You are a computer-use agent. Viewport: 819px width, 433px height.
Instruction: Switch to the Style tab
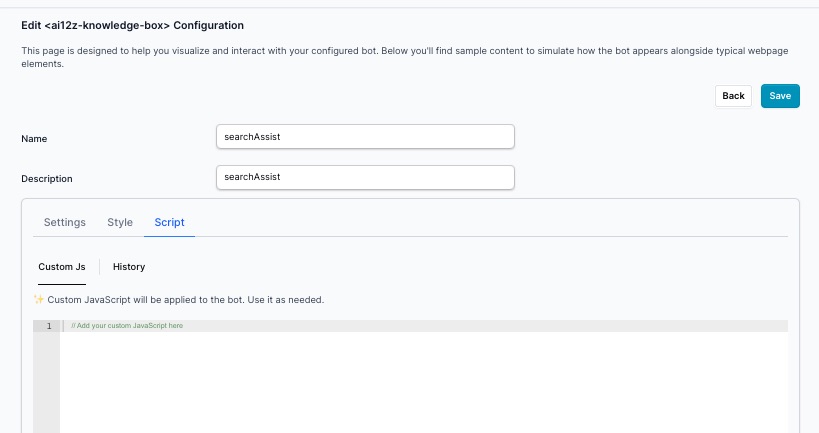coord(120,222)
